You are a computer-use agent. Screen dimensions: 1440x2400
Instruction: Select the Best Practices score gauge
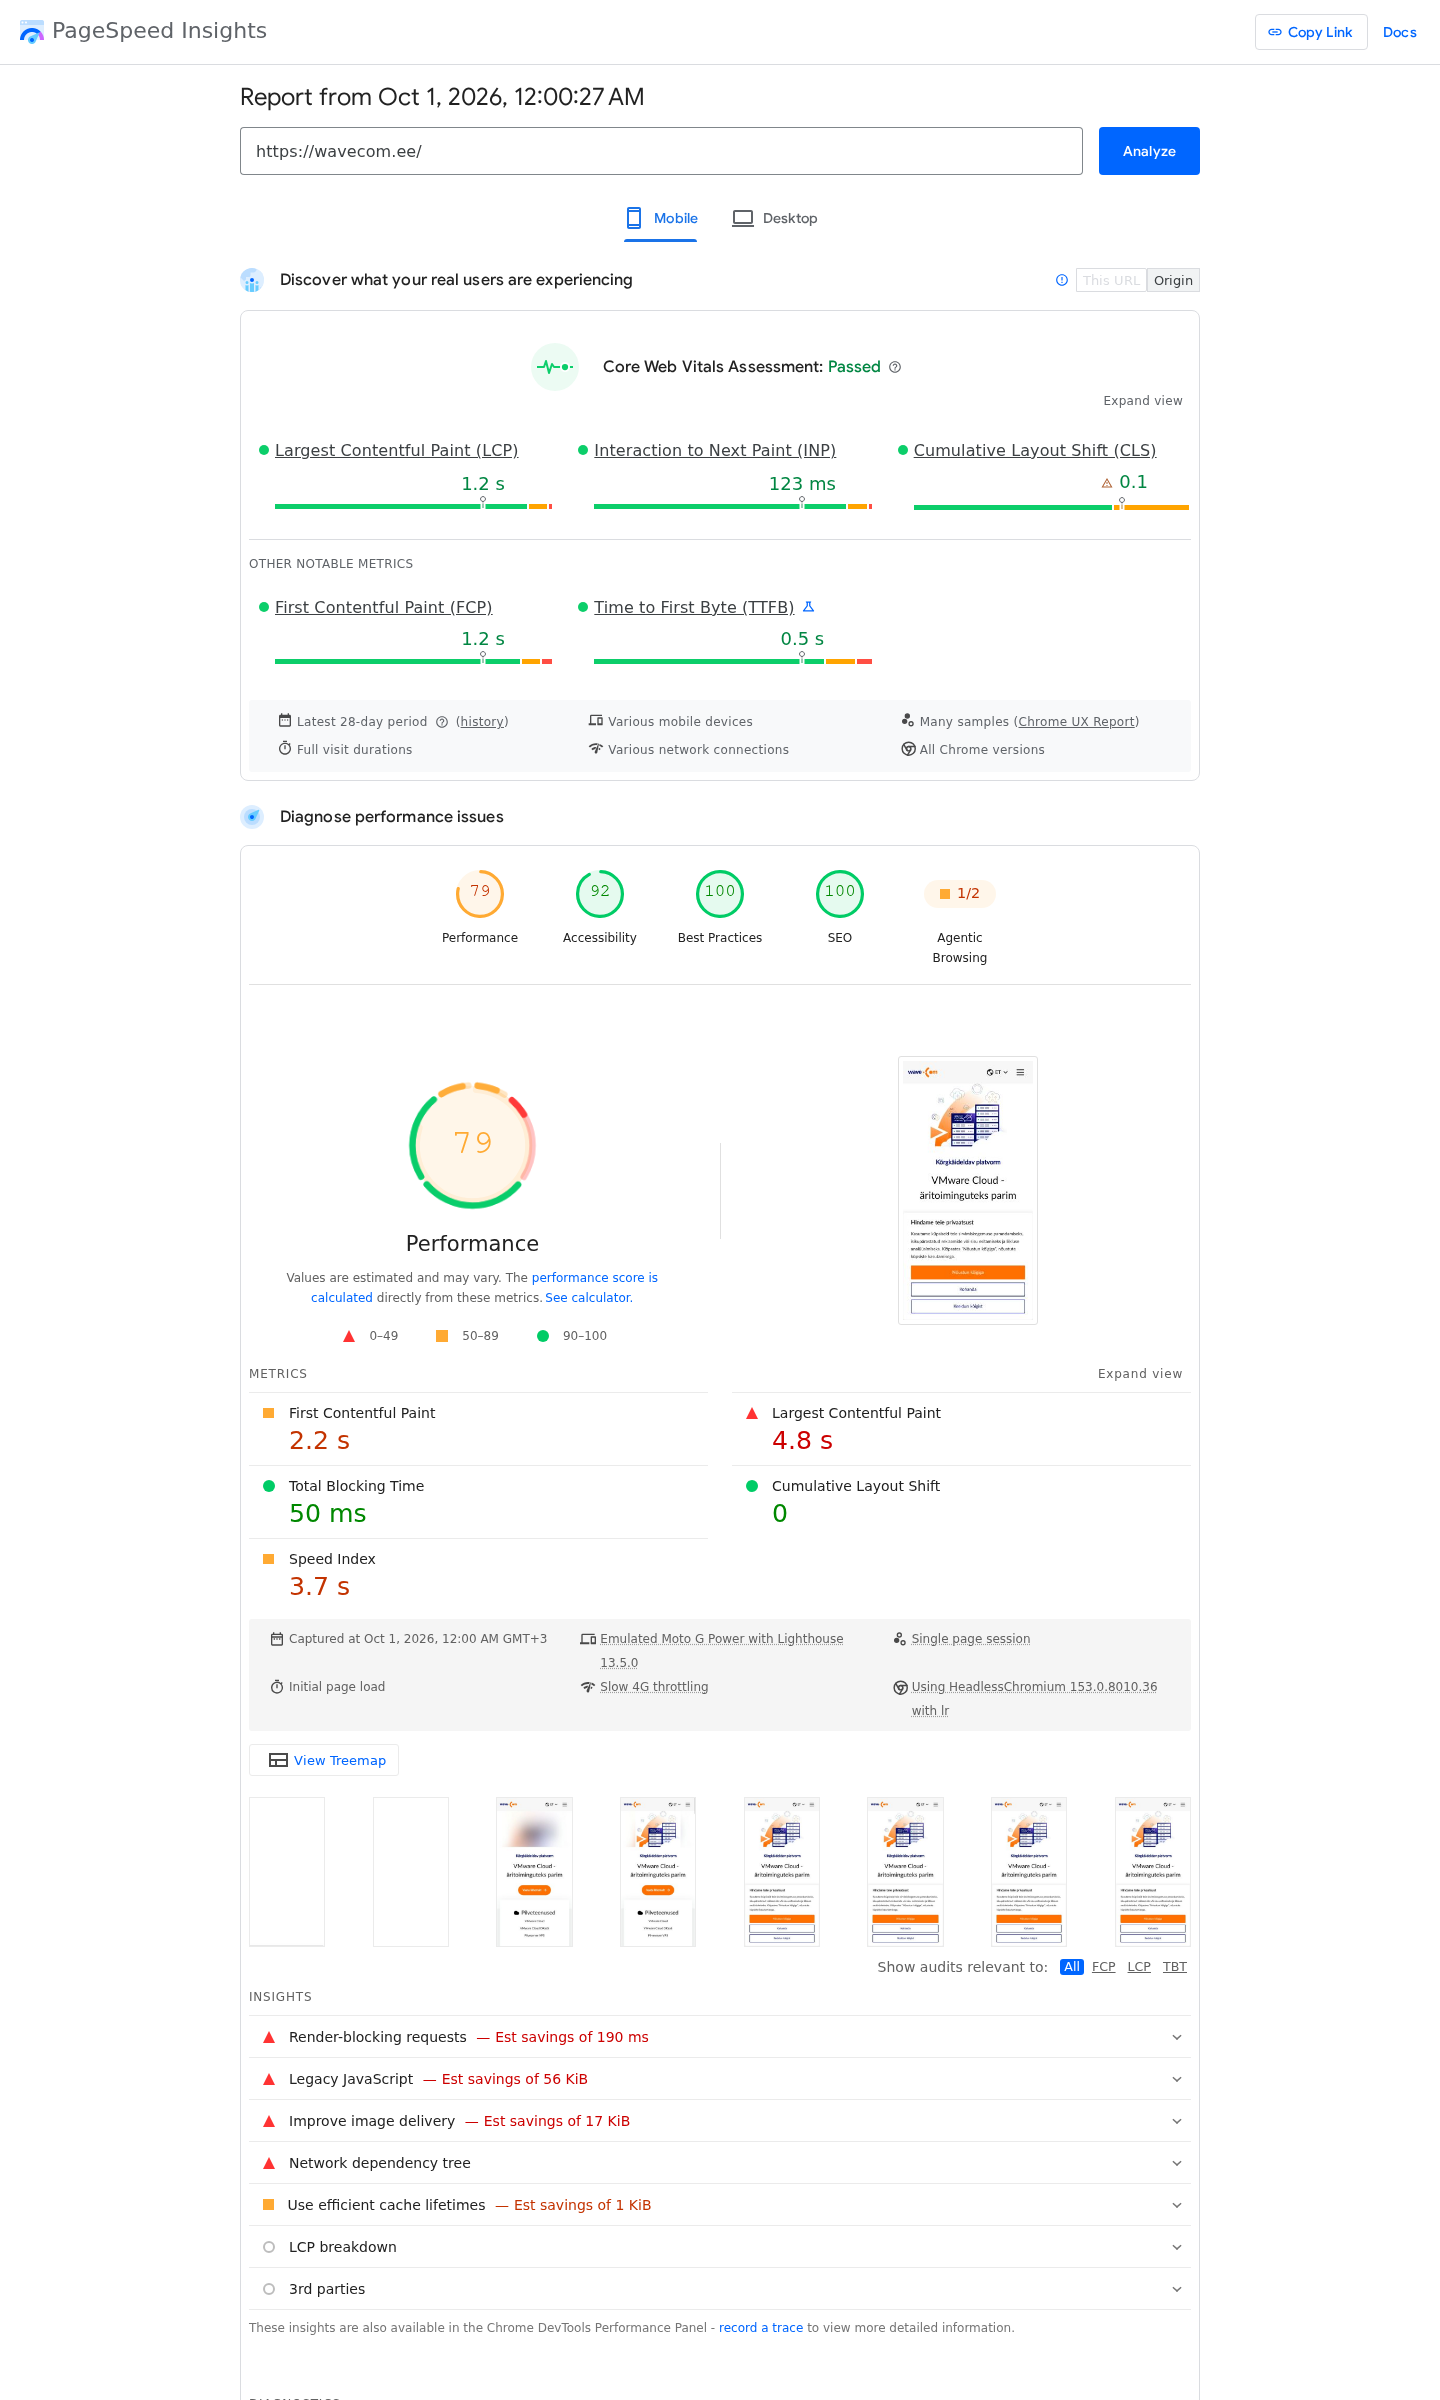720,893
